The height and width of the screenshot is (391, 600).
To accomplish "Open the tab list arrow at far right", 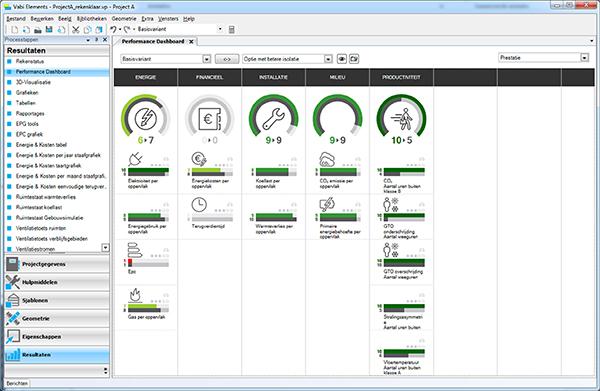I will (592, 41).
